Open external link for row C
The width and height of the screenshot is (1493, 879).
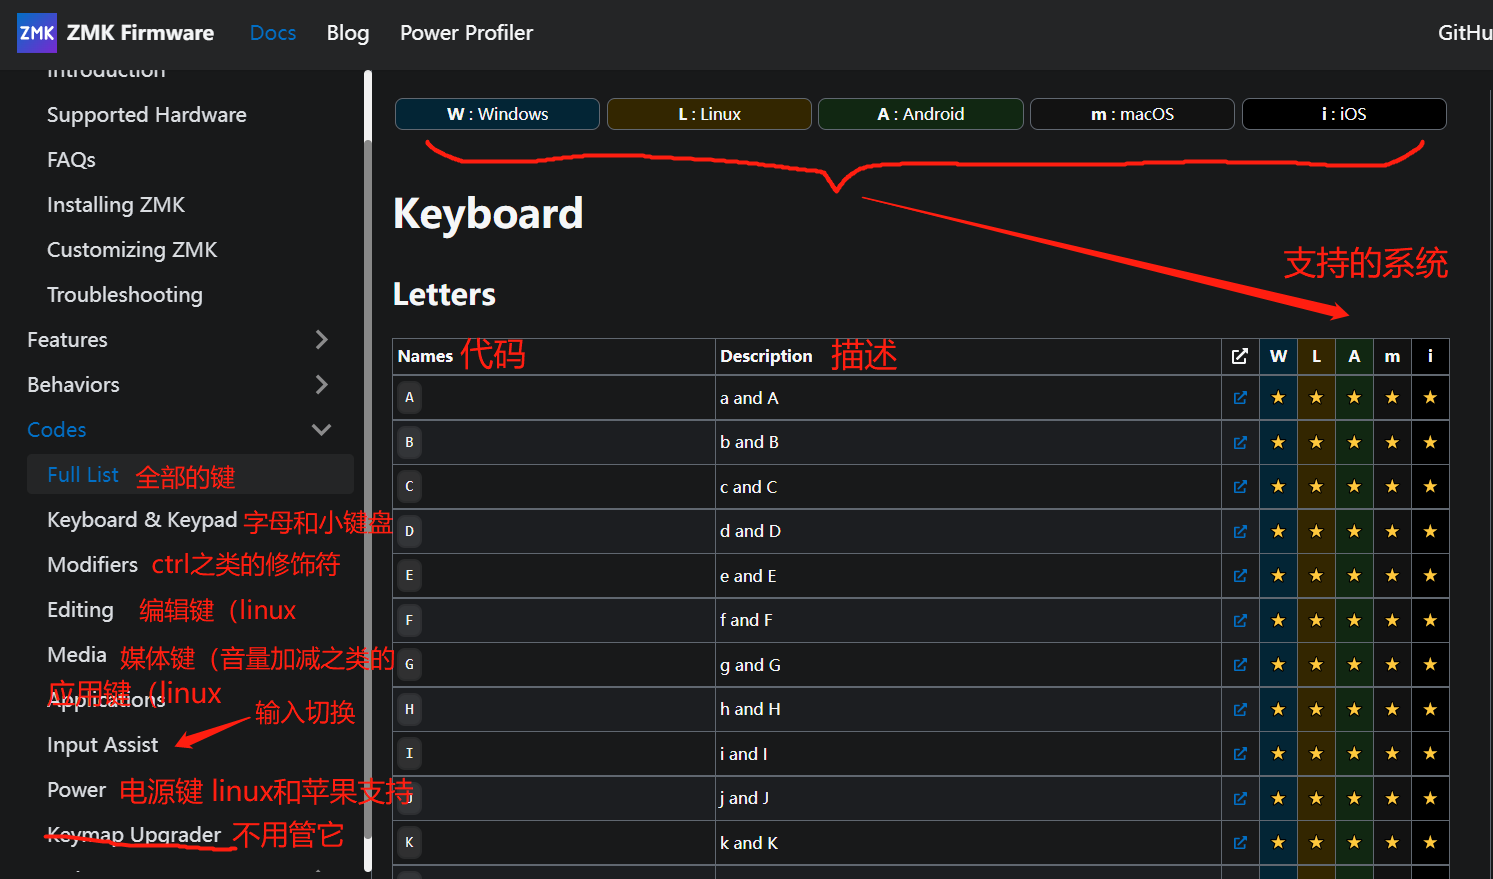(1240, 487)
